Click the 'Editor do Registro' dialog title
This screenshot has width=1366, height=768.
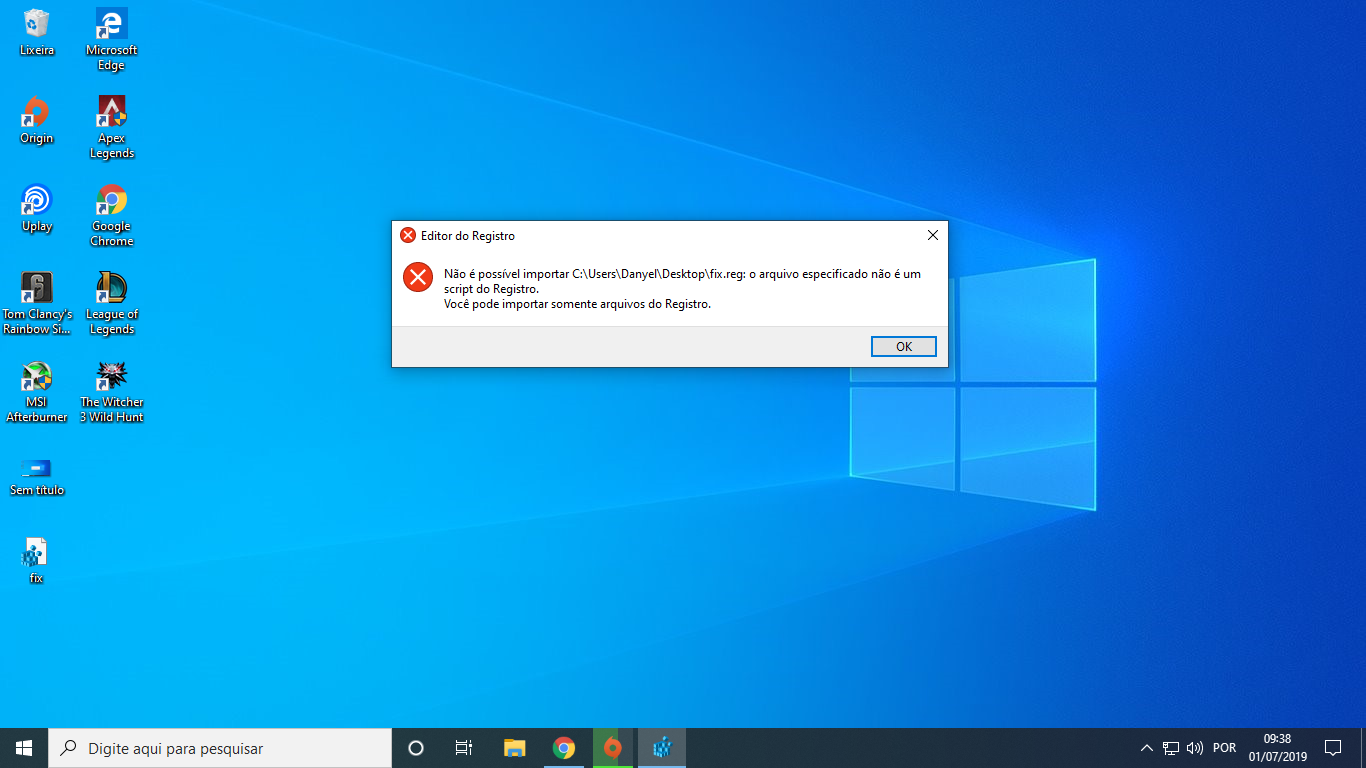(468, 236)
